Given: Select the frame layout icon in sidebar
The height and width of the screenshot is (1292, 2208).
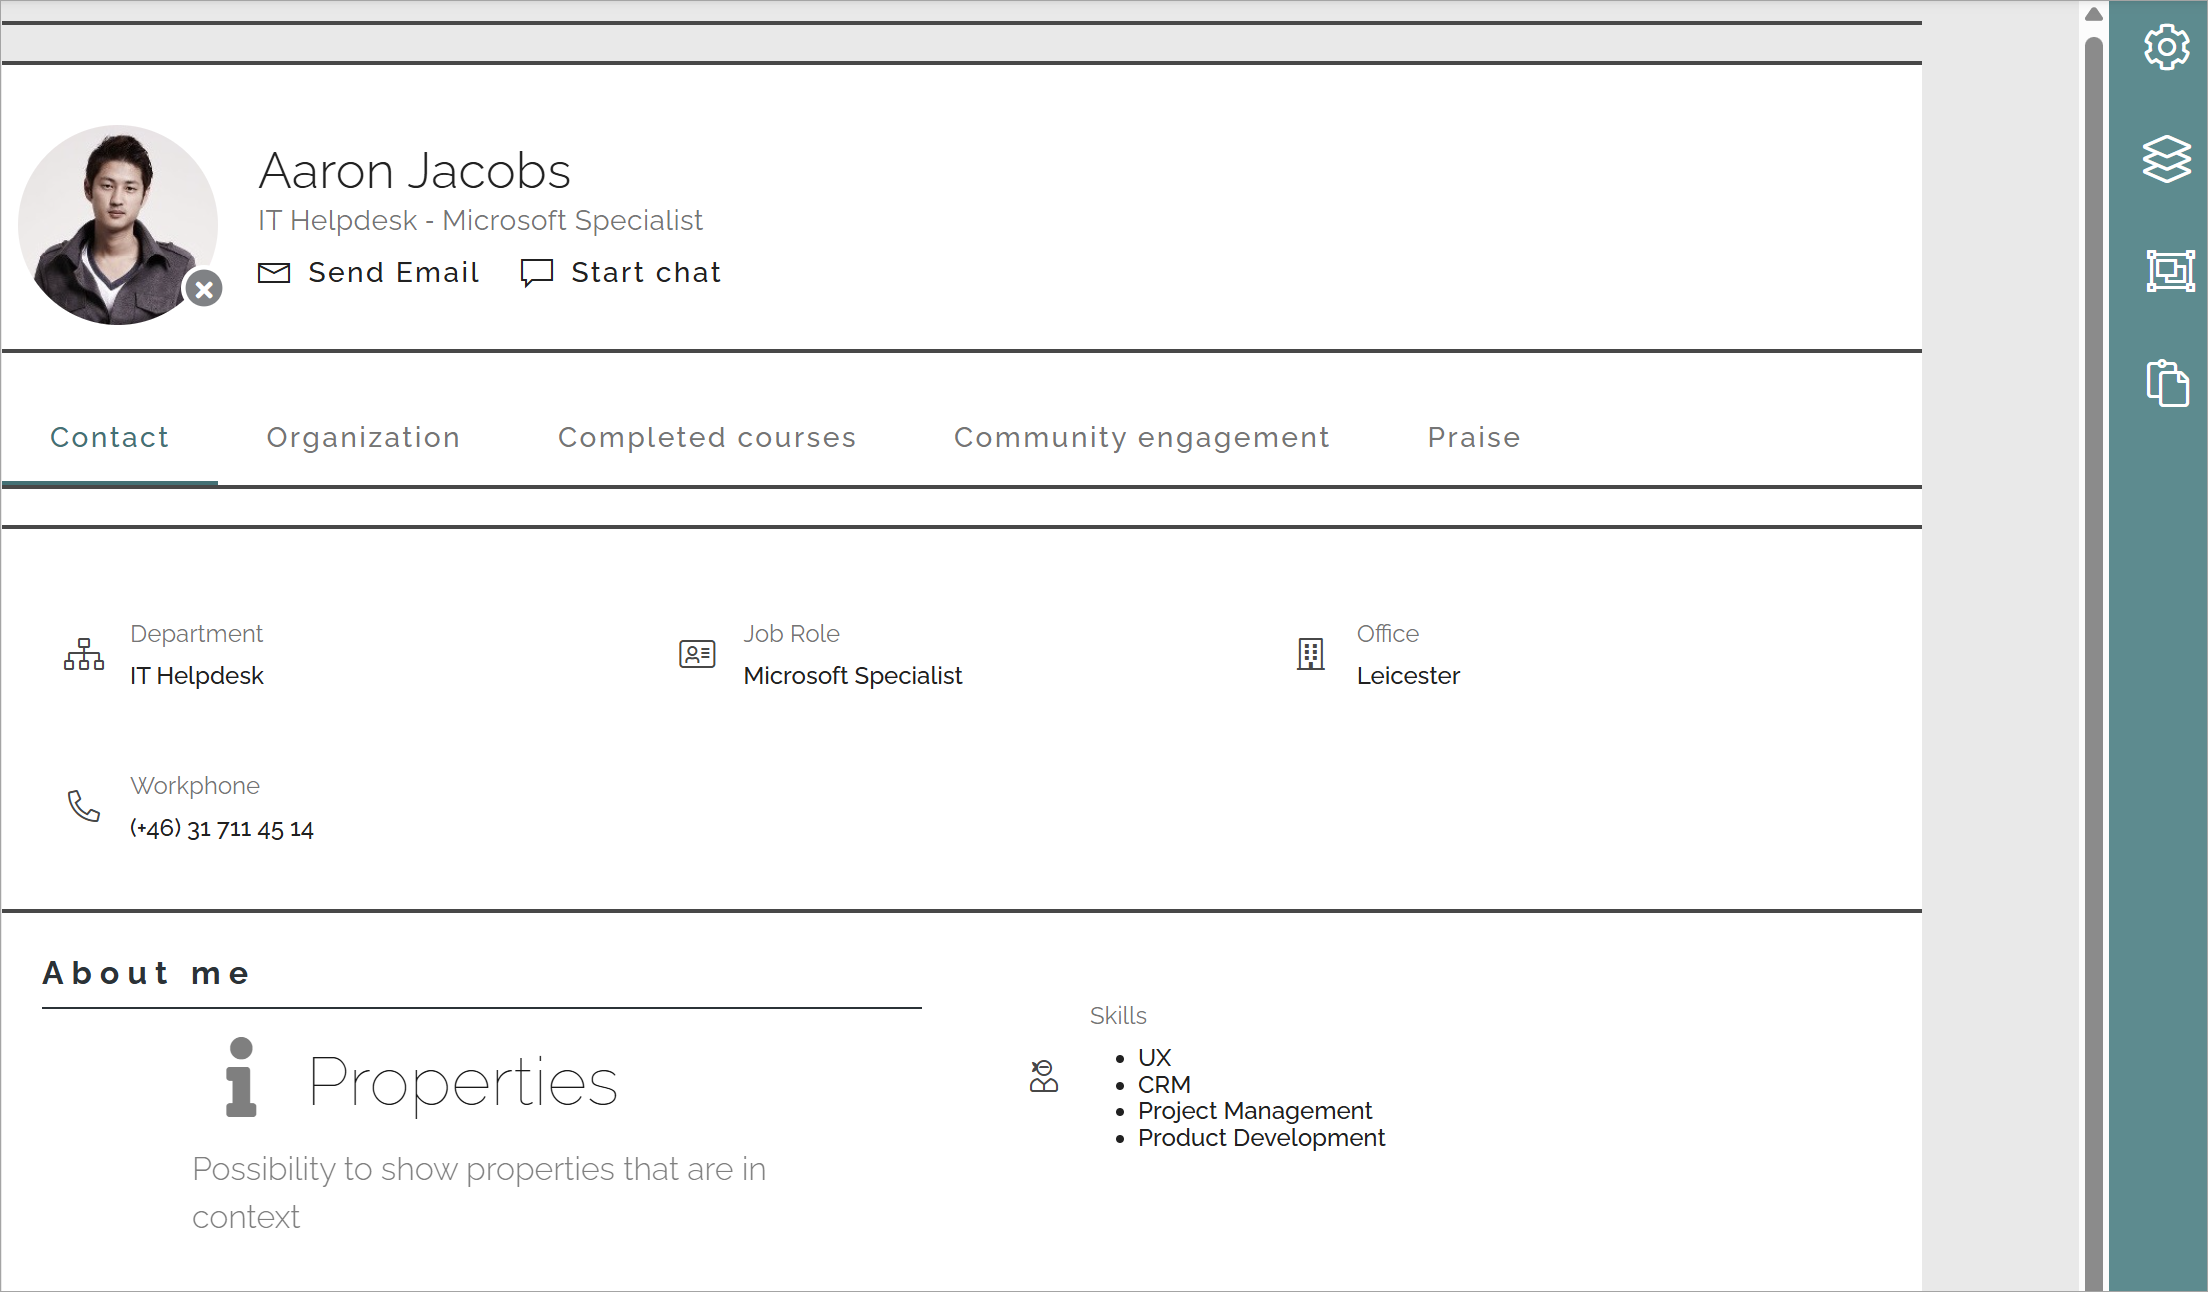Looking at the screenshot, I should pos(2169,271).
